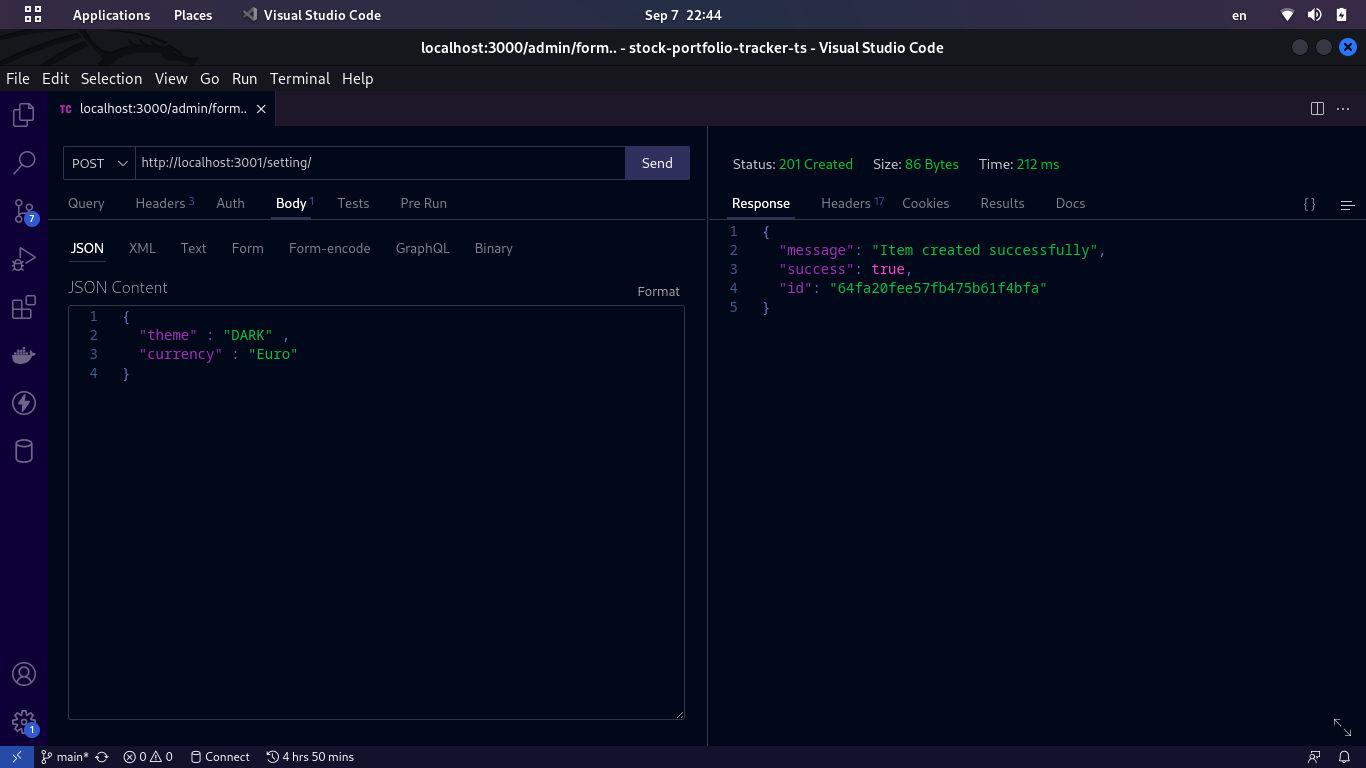Select Form body type
This screenshot has width=1366, height=768.
pos(247,248)
